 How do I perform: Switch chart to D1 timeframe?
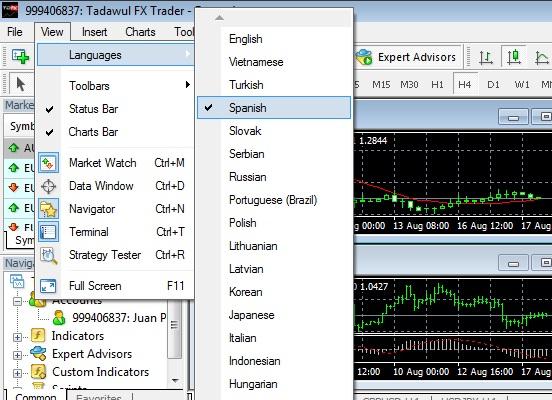(493, 85)
